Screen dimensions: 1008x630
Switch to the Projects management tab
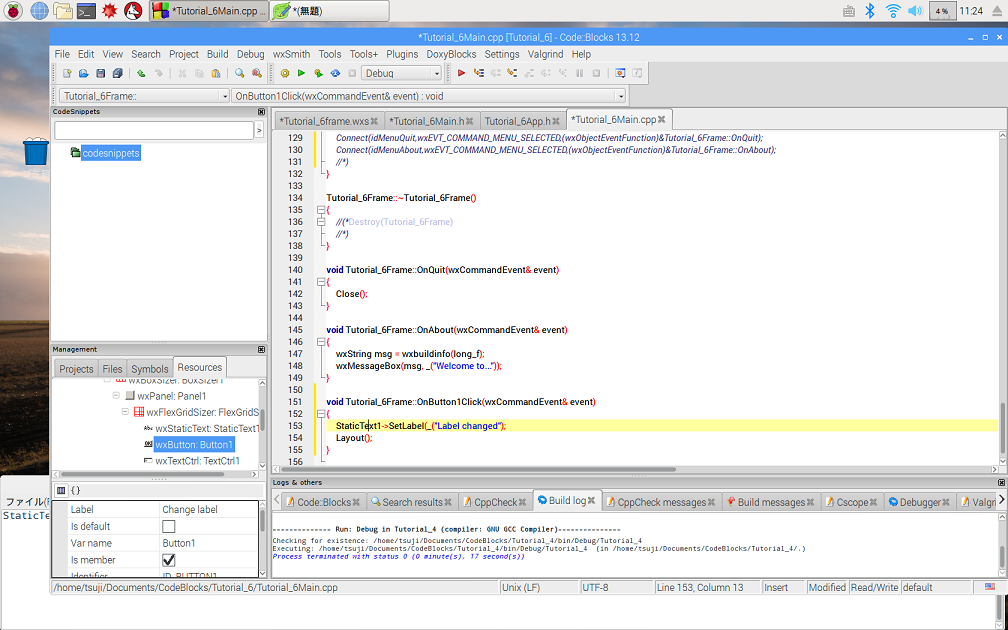point(76,369)
